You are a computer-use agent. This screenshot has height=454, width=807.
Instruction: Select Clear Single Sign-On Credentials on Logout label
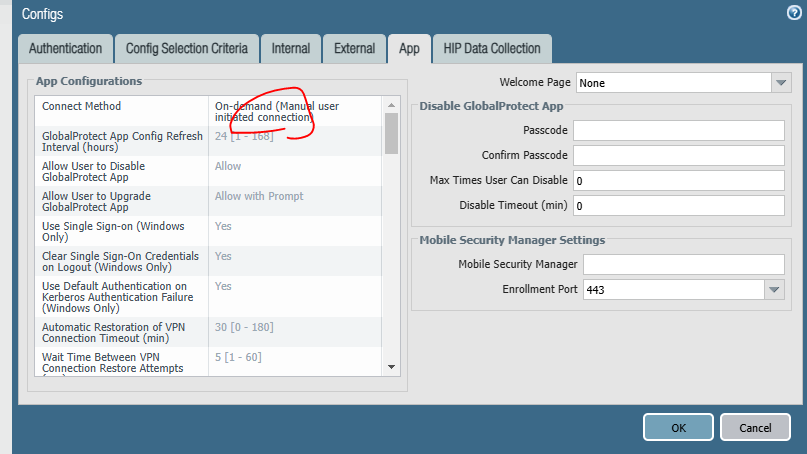pyautogui.click(x=120, y=261)
